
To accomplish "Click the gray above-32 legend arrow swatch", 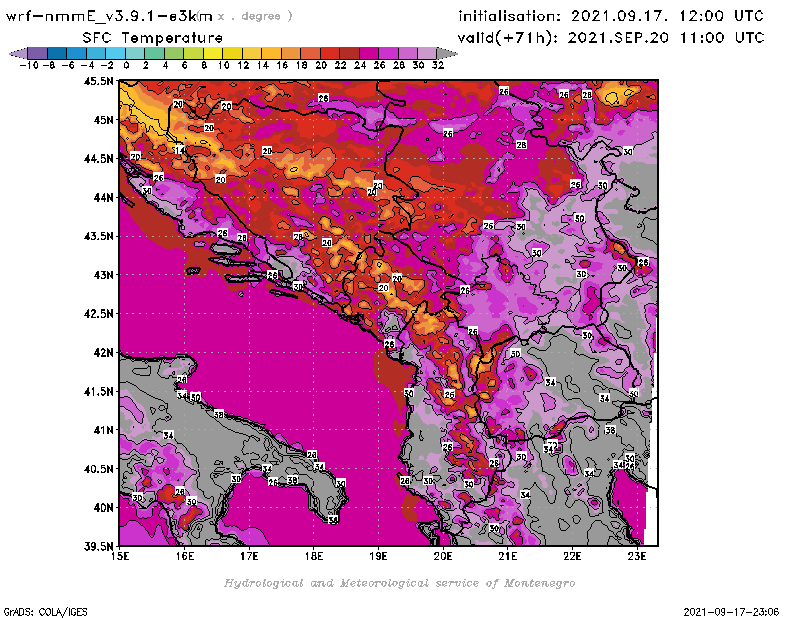I will tap(447, 53).
